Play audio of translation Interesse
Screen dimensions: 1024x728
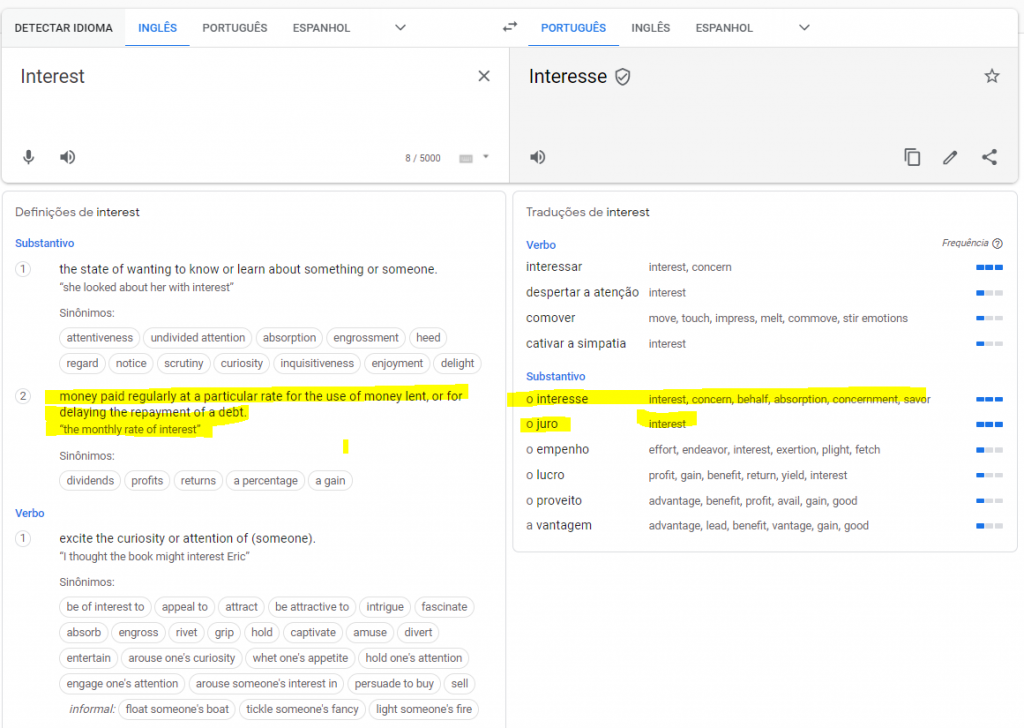pos(538,157)
